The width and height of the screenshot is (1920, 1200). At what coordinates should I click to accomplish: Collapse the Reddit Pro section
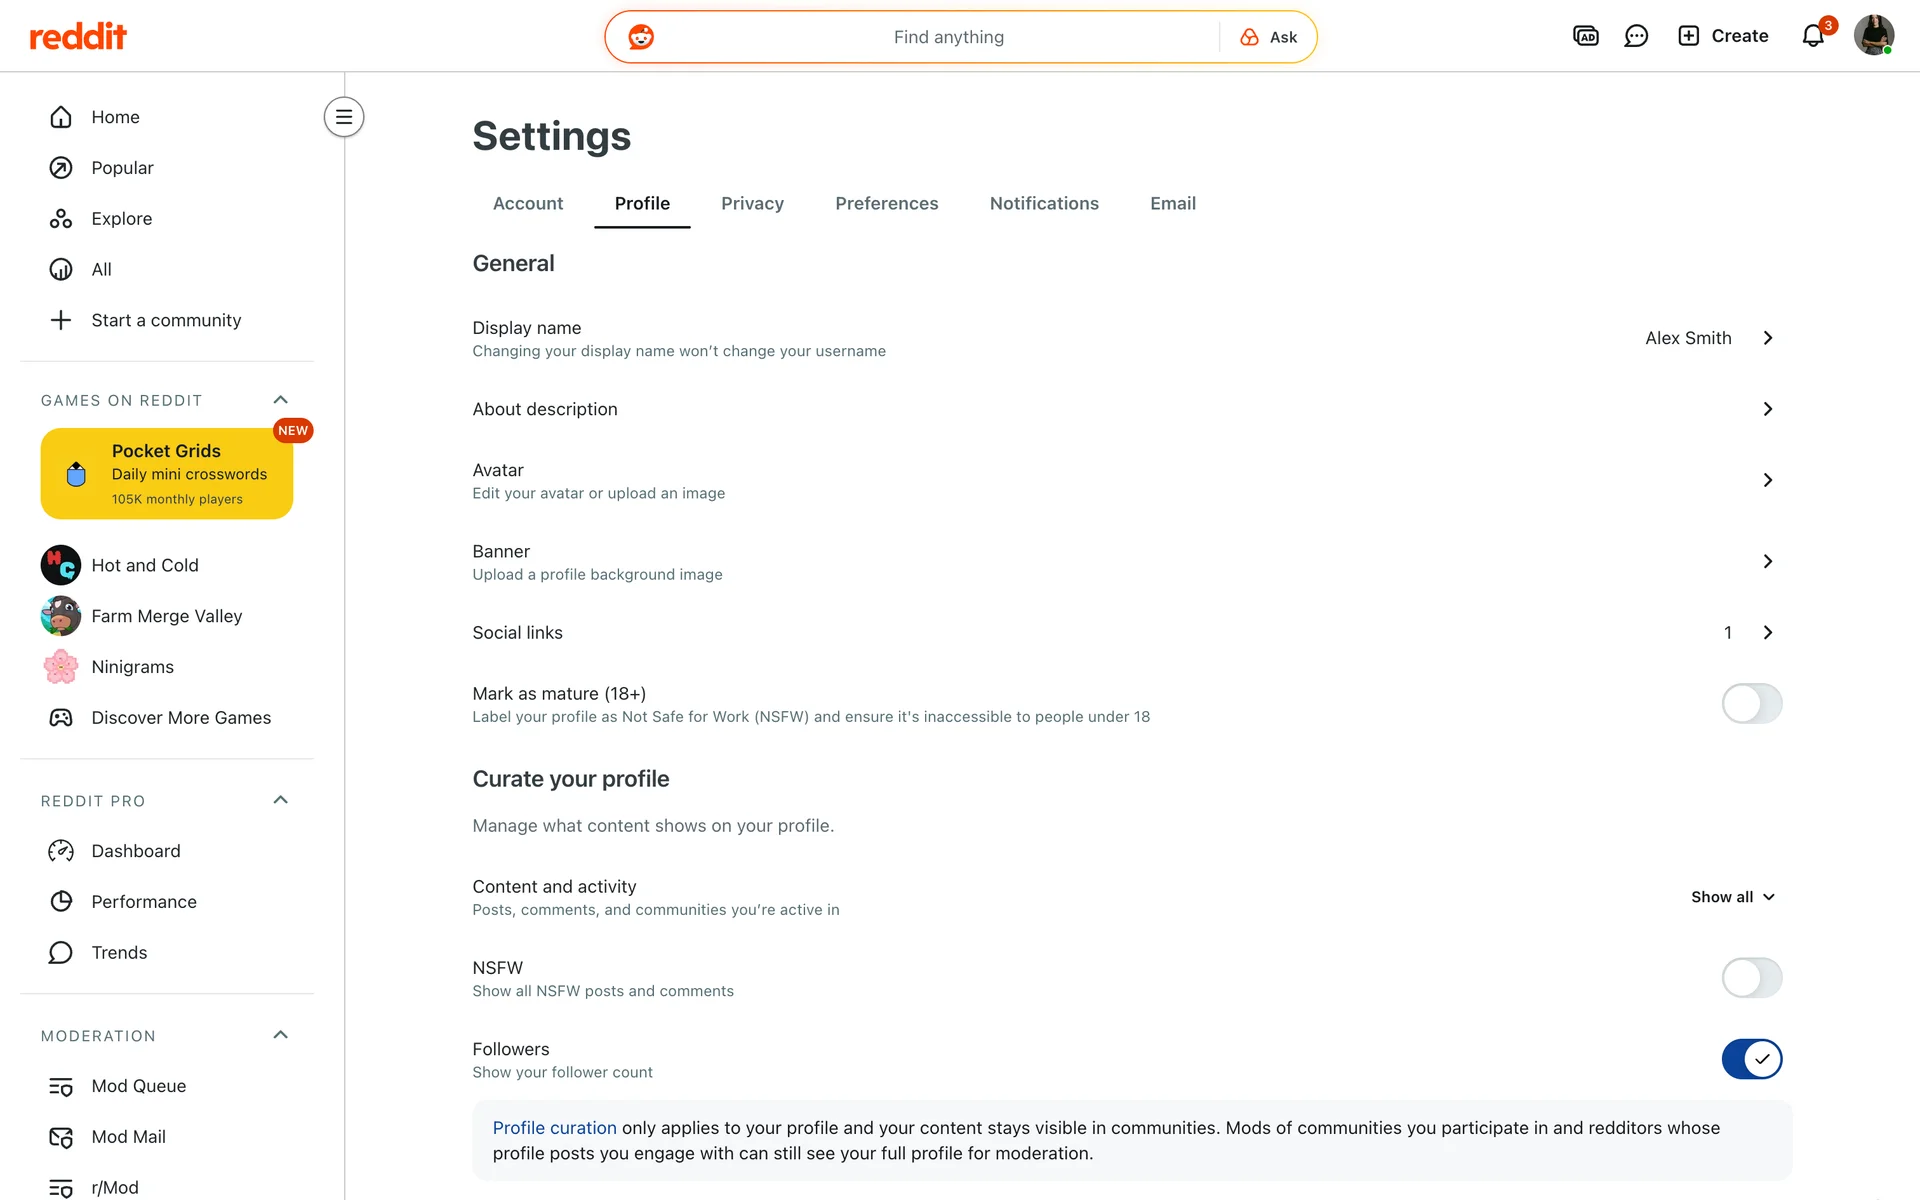(x=281, y=800)
